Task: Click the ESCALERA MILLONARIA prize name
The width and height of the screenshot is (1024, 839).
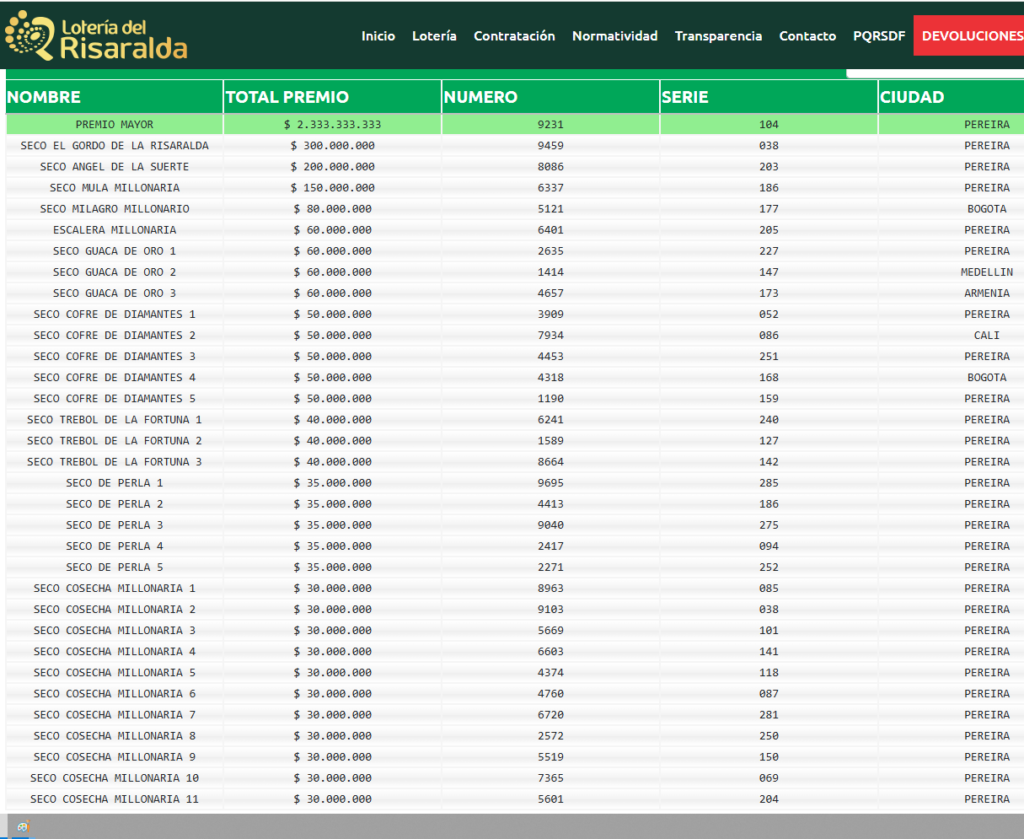Action: [x=114, y=230]
